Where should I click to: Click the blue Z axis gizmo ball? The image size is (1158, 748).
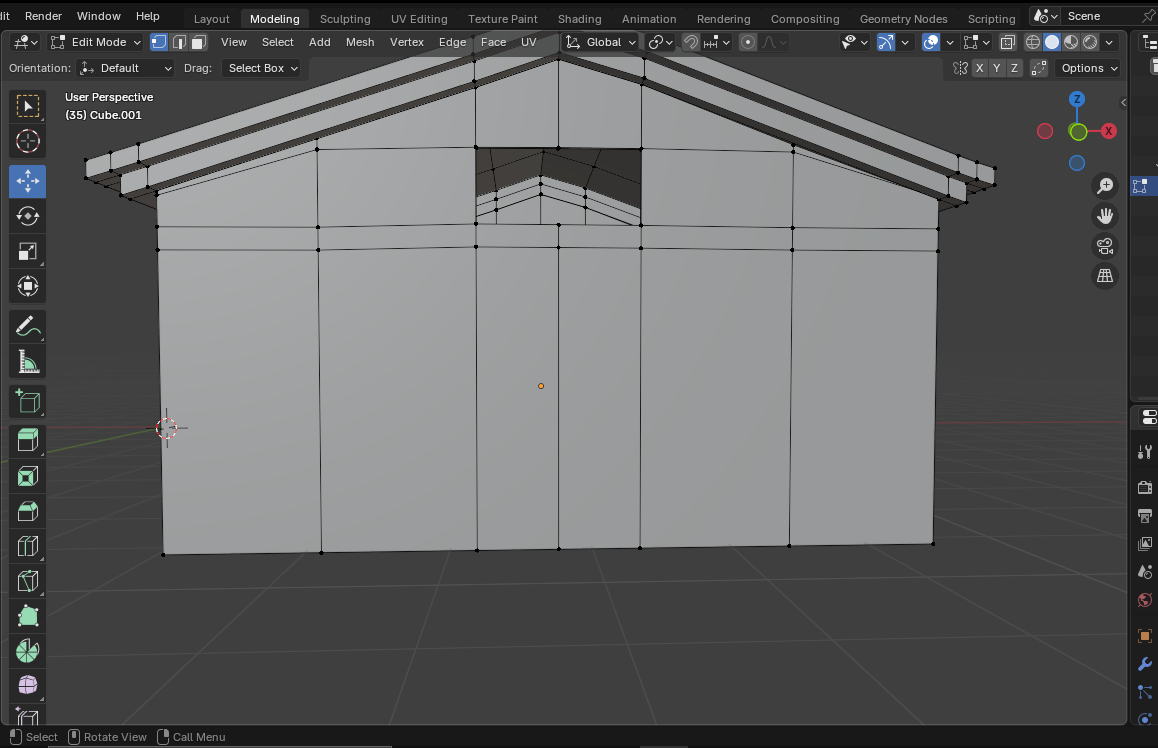coord(1077,99)
